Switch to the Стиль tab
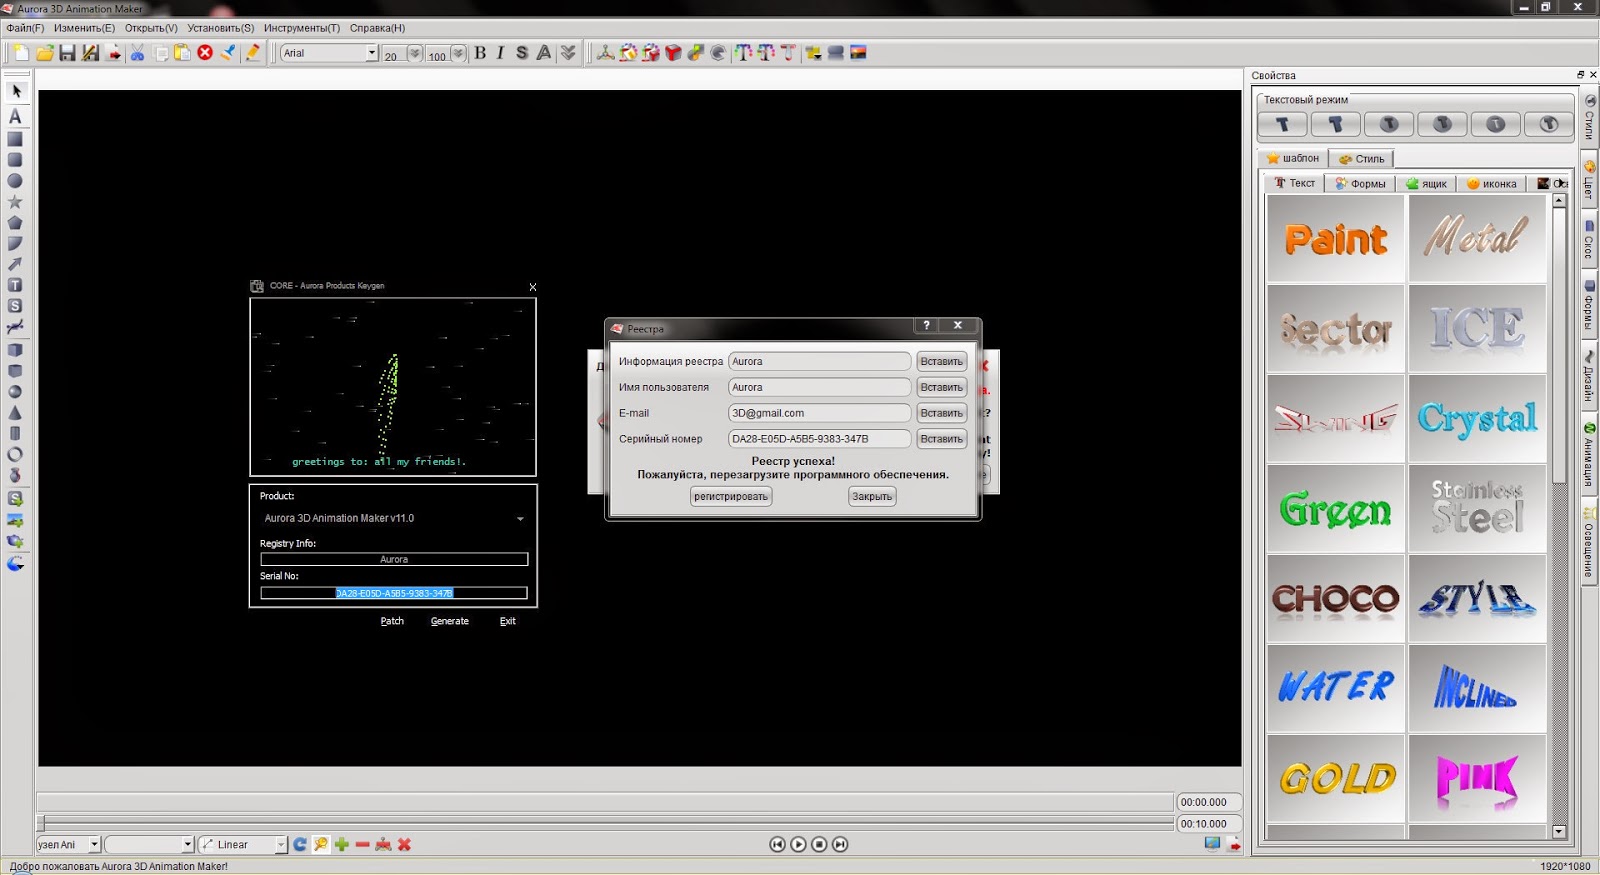The image size is (1600, 875). click(x=1362, y=159)
